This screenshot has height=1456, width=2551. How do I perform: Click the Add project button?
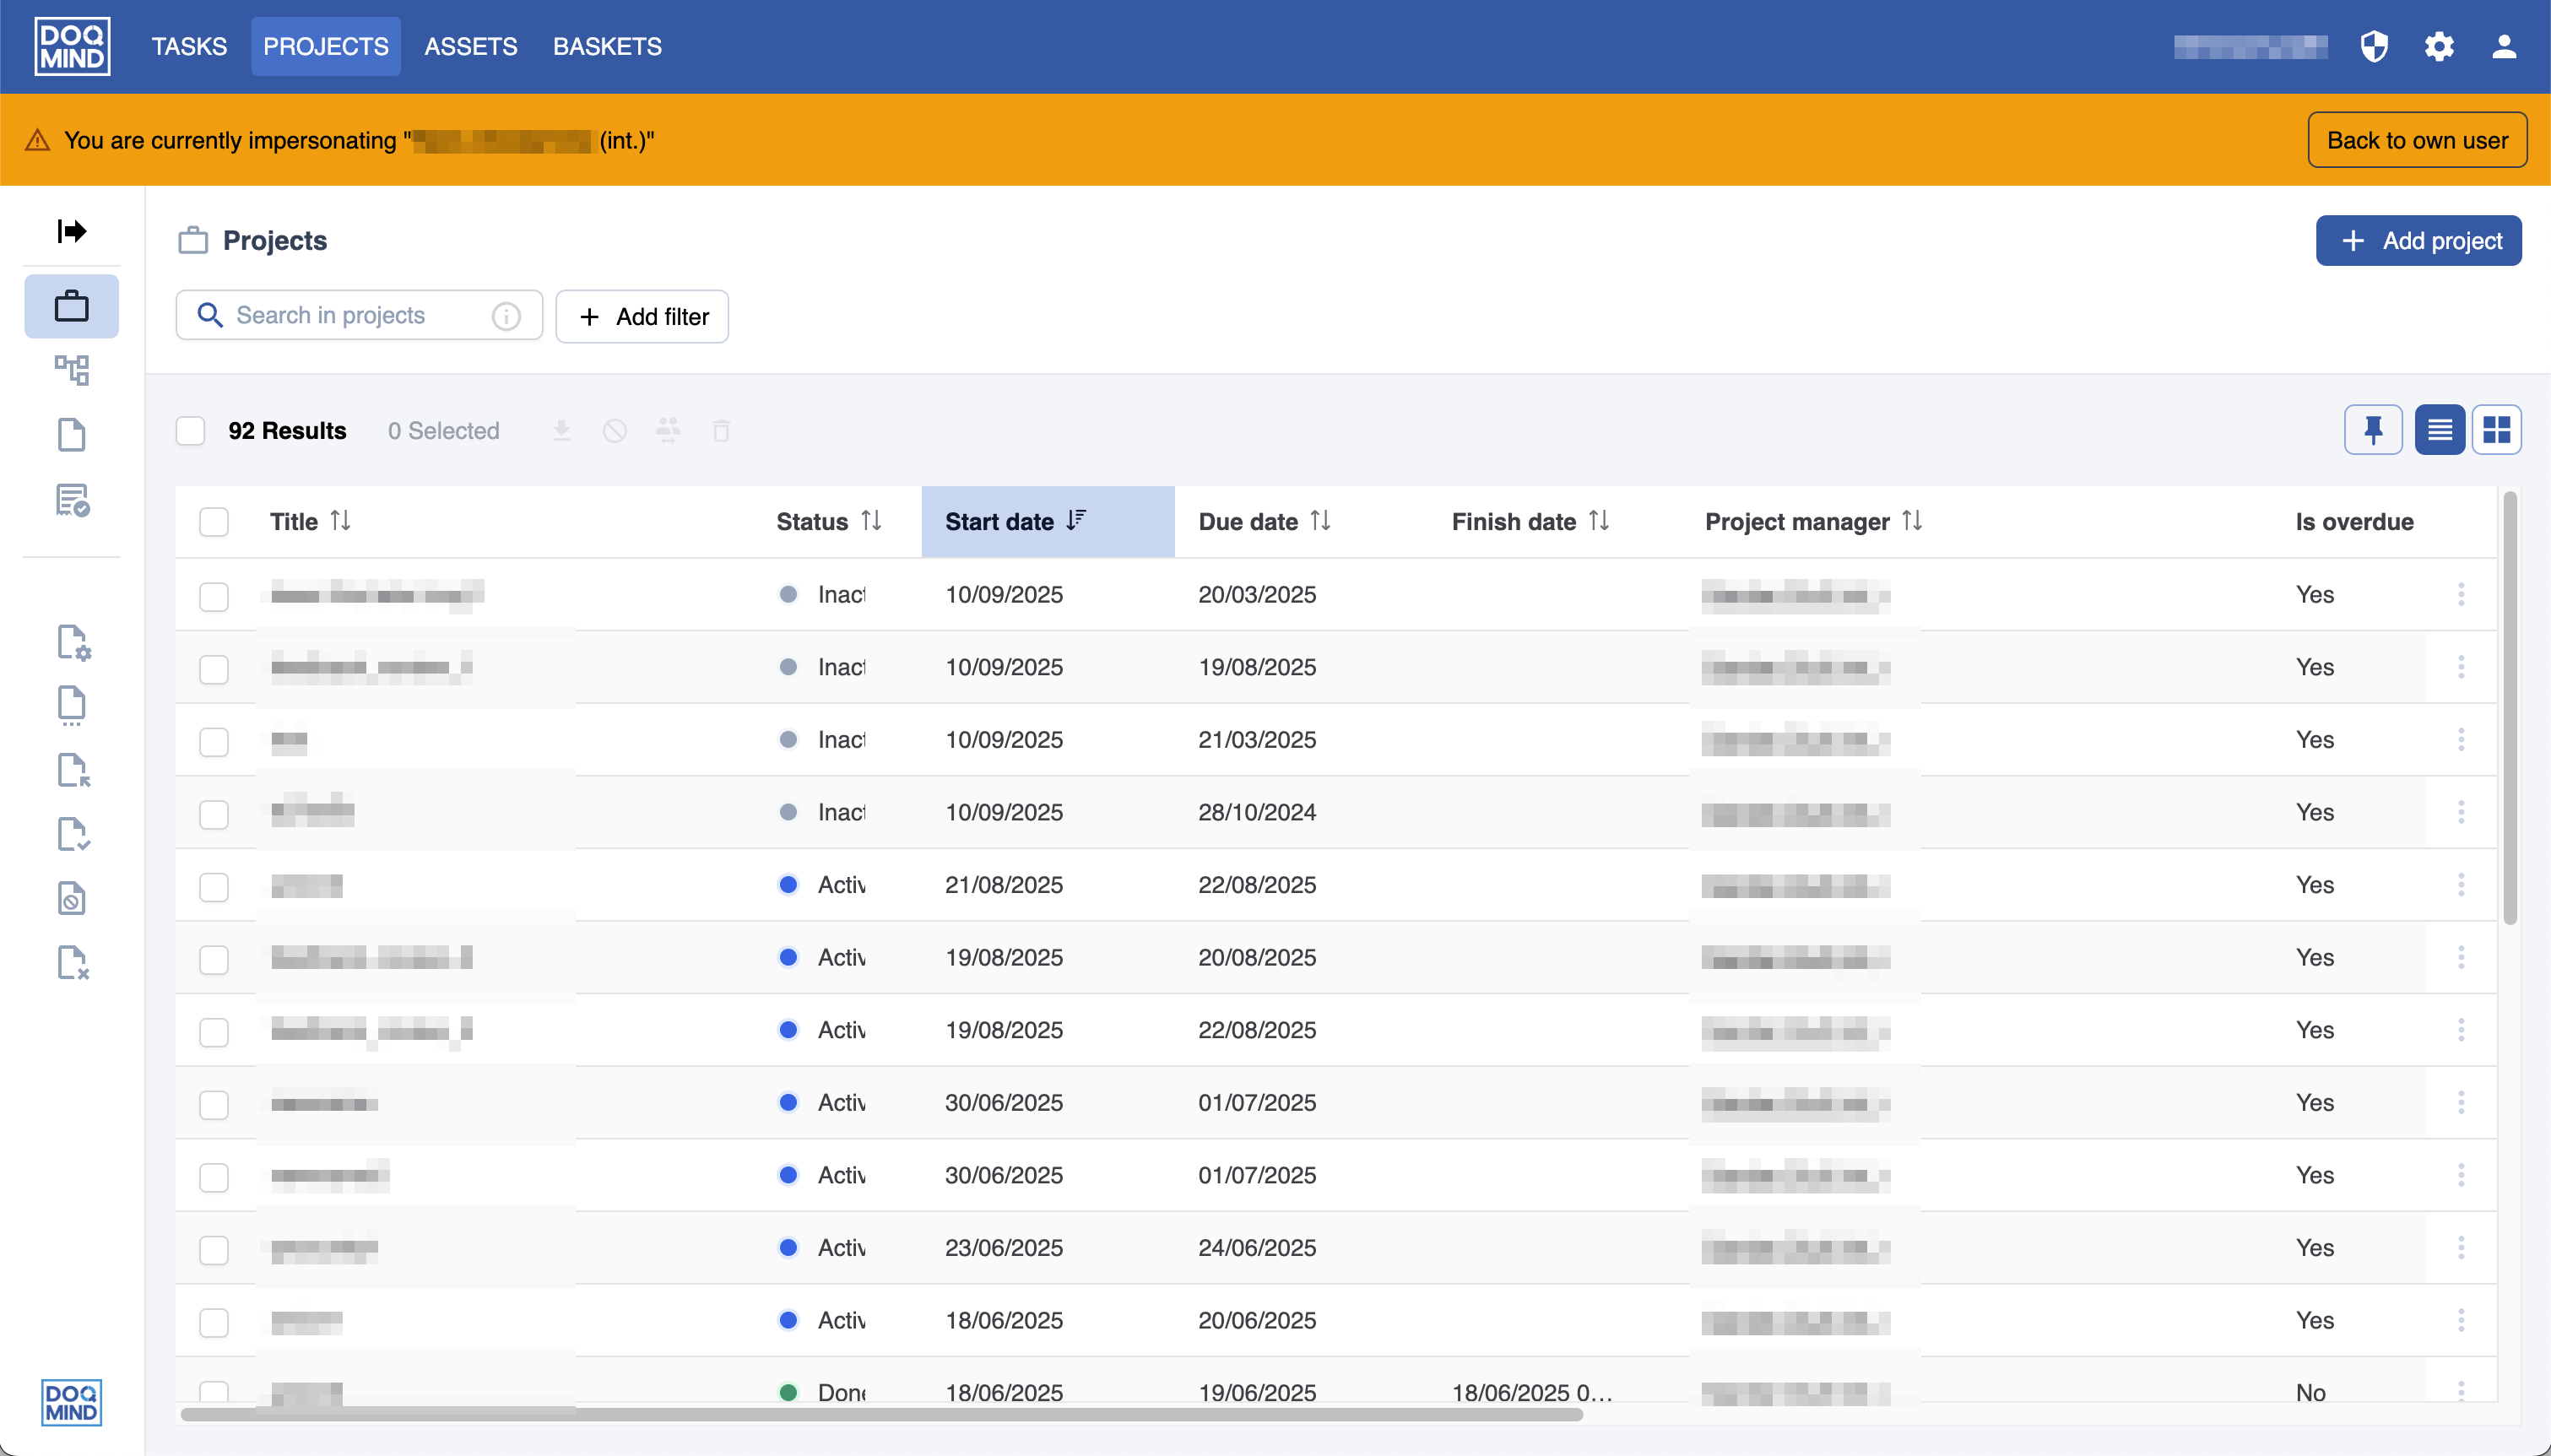click(2418, 240)
